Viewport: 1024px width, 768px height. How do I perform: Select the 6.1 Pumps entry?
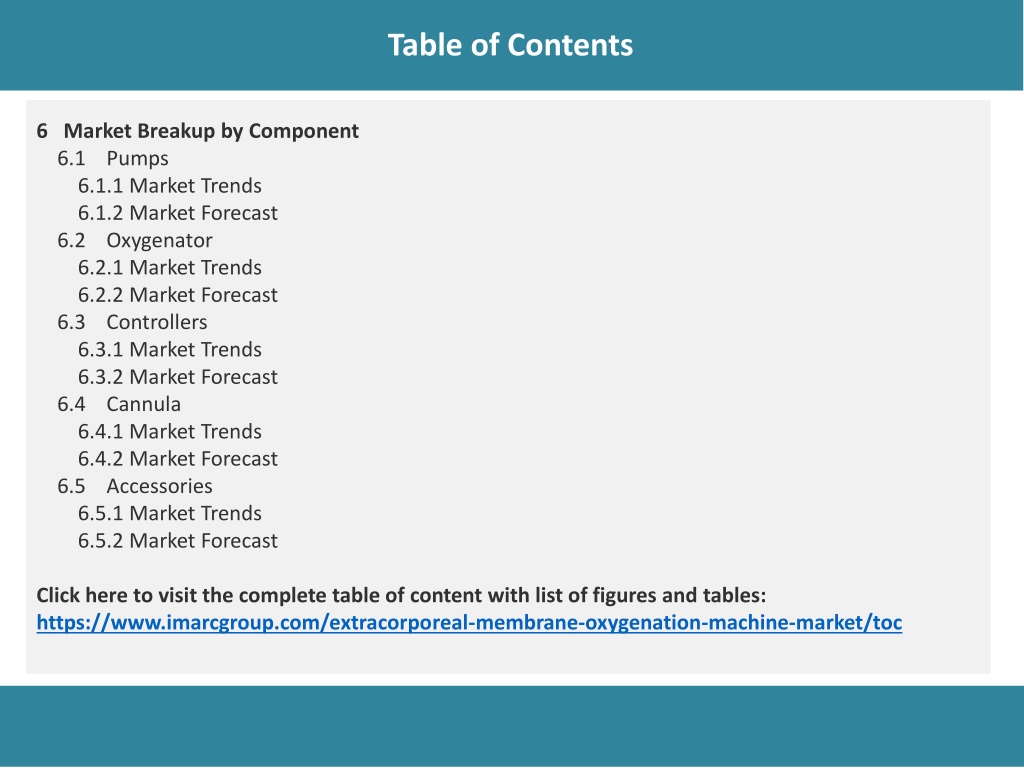coord(112,159)
